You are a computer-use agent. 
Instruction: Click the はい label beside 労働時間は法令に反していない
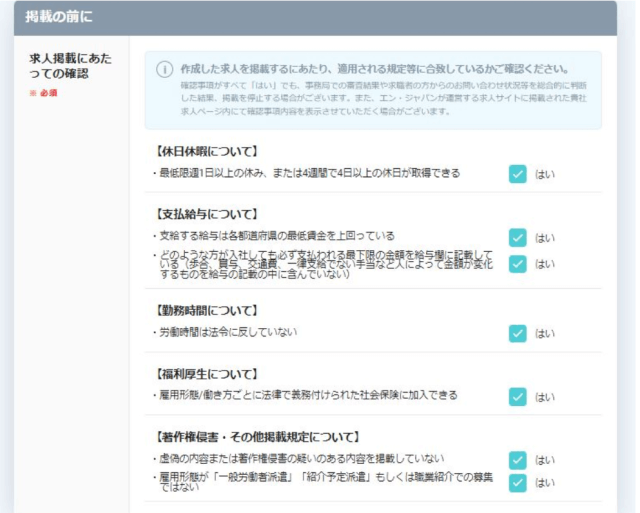(x=545, y=334)
